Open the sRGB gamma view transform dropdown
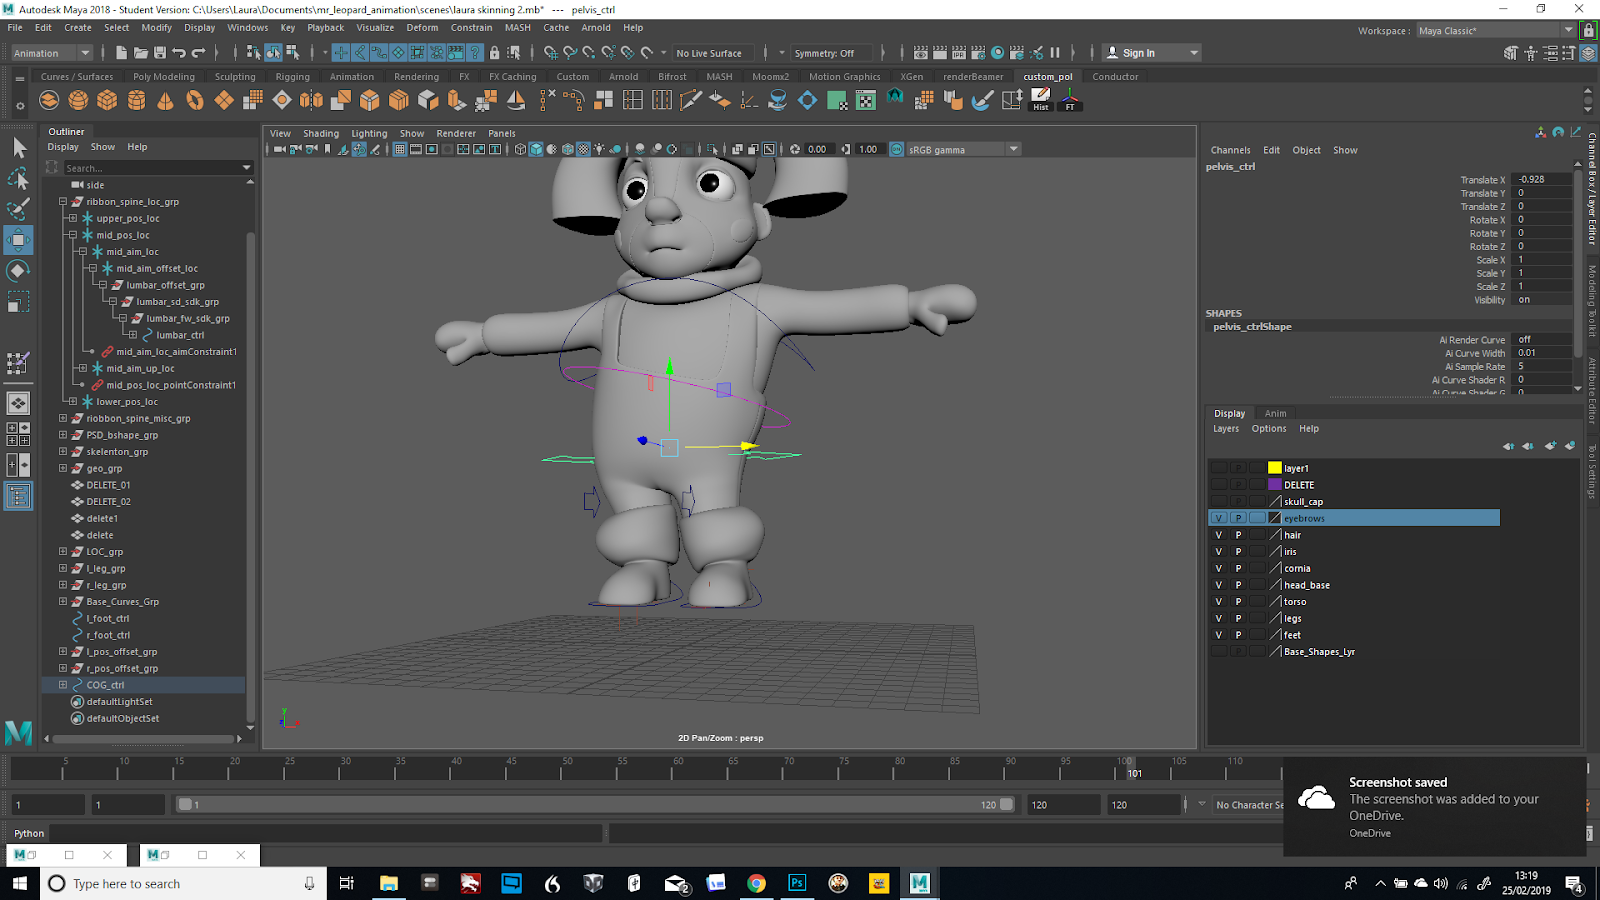This screenshot has width=1600, height=900. point(964,149)
